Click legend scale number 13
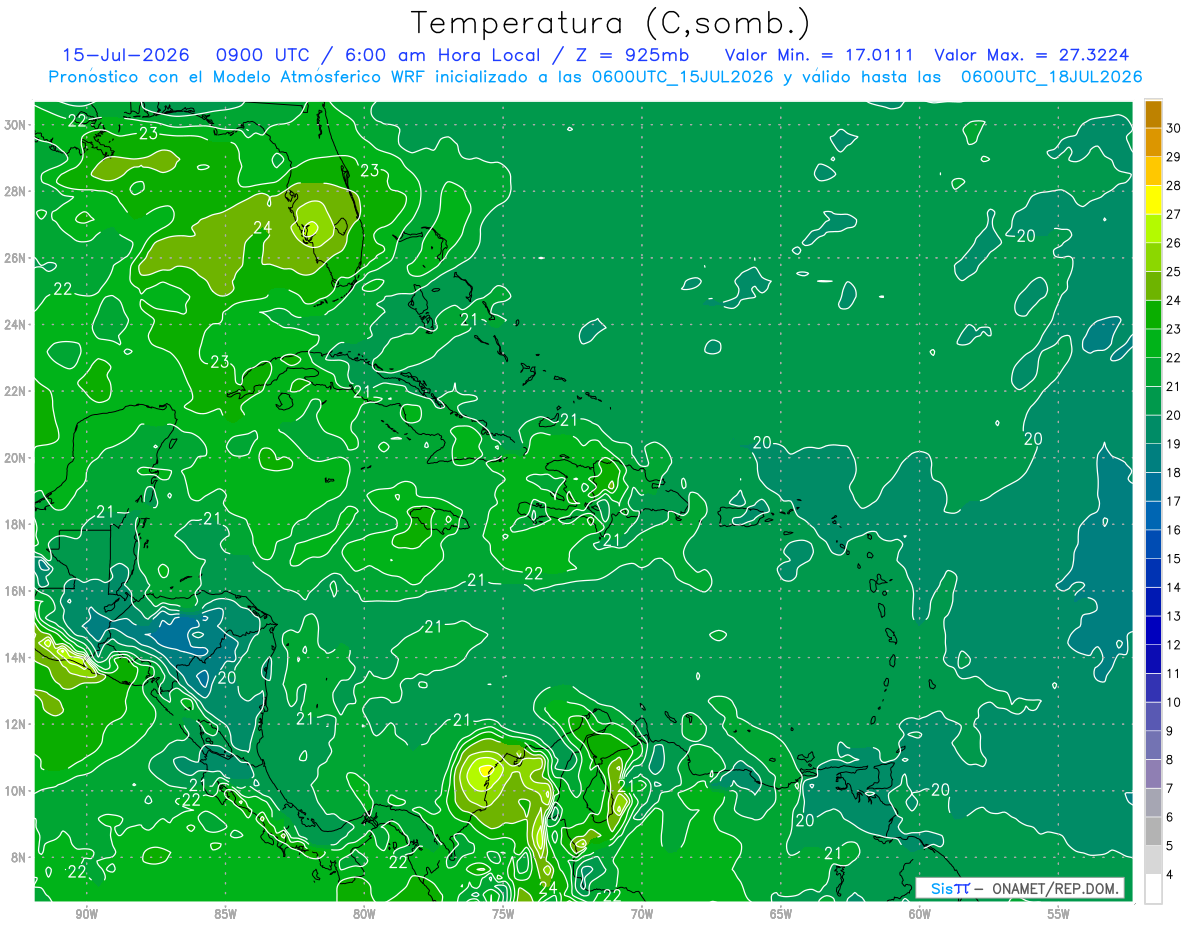The width and height of the screenshot is (1200, 927). (1174, 616)
